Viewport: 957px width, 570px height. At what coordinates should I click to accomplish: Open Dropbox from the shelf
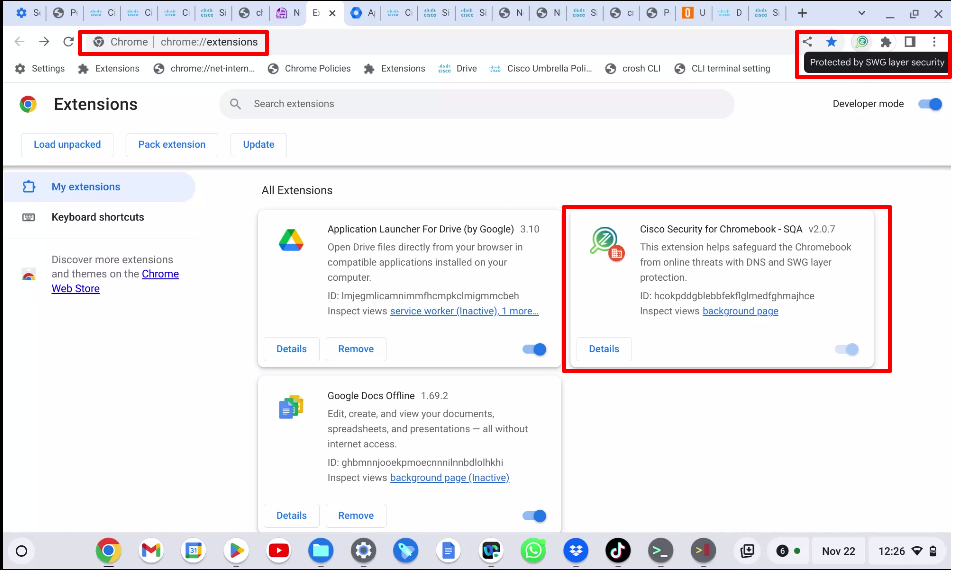click(576, 551)
